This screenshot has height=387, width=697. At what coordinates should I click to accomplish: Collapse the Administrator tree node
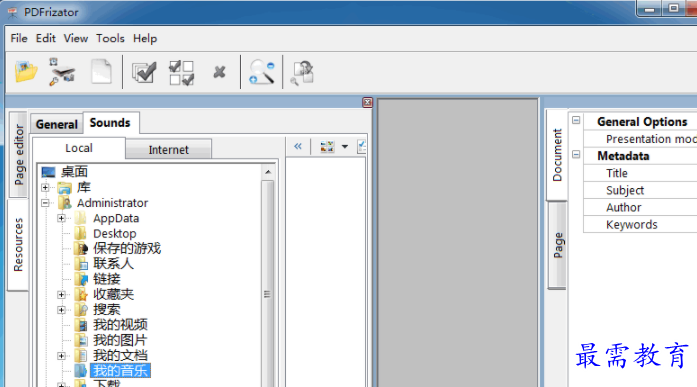[45, 203]
